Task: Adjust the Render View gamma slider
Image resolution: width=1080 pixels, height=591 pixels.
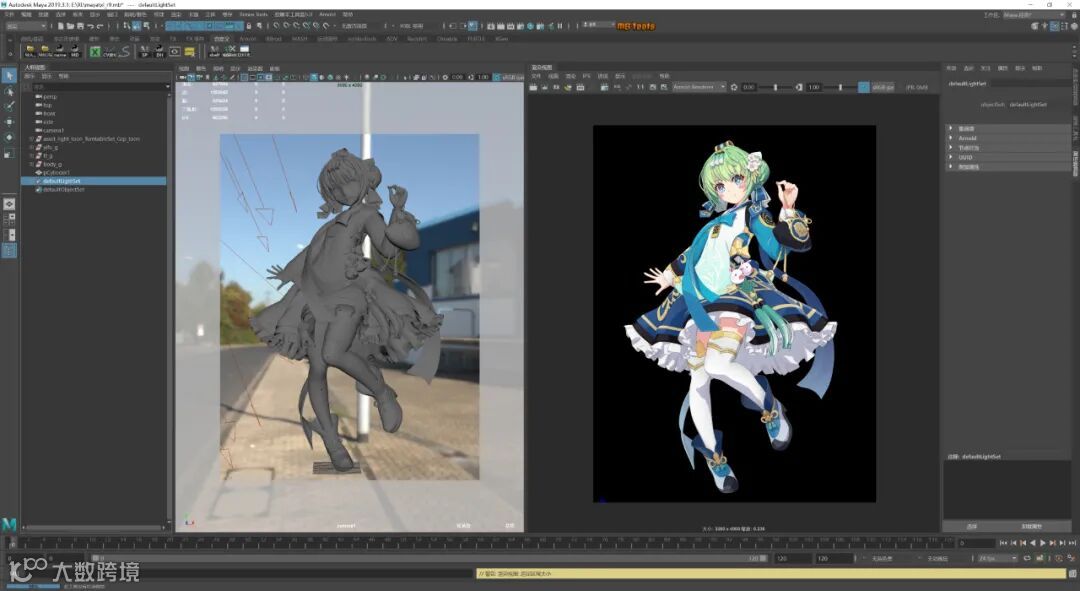Action: coord(840,87)
